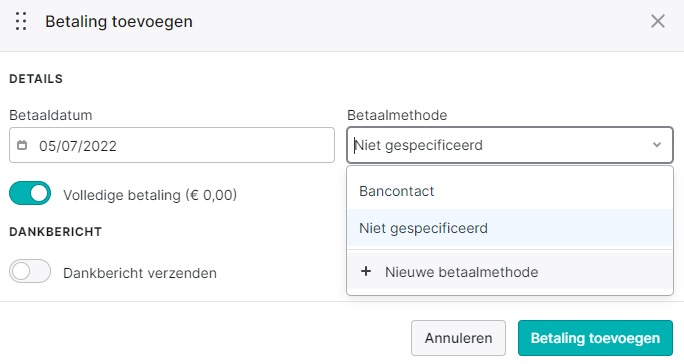The height and width of the screenshot is (364, 684).
Task: Open the calendar icon in Betaaldatum field
Action: [22, 145]
